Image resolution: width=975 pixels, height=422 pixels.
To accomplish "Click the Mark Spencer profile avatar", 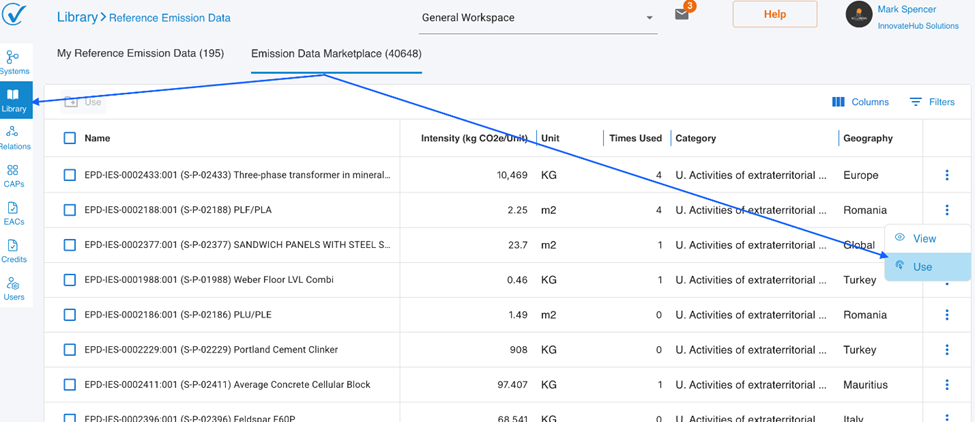I will (859, 15).
